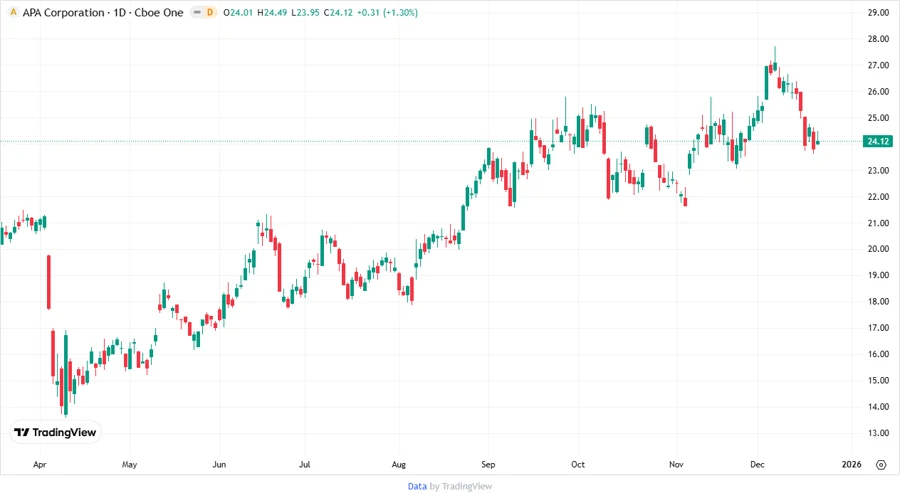Click the 13.00 price axis label

click(878, 433)
